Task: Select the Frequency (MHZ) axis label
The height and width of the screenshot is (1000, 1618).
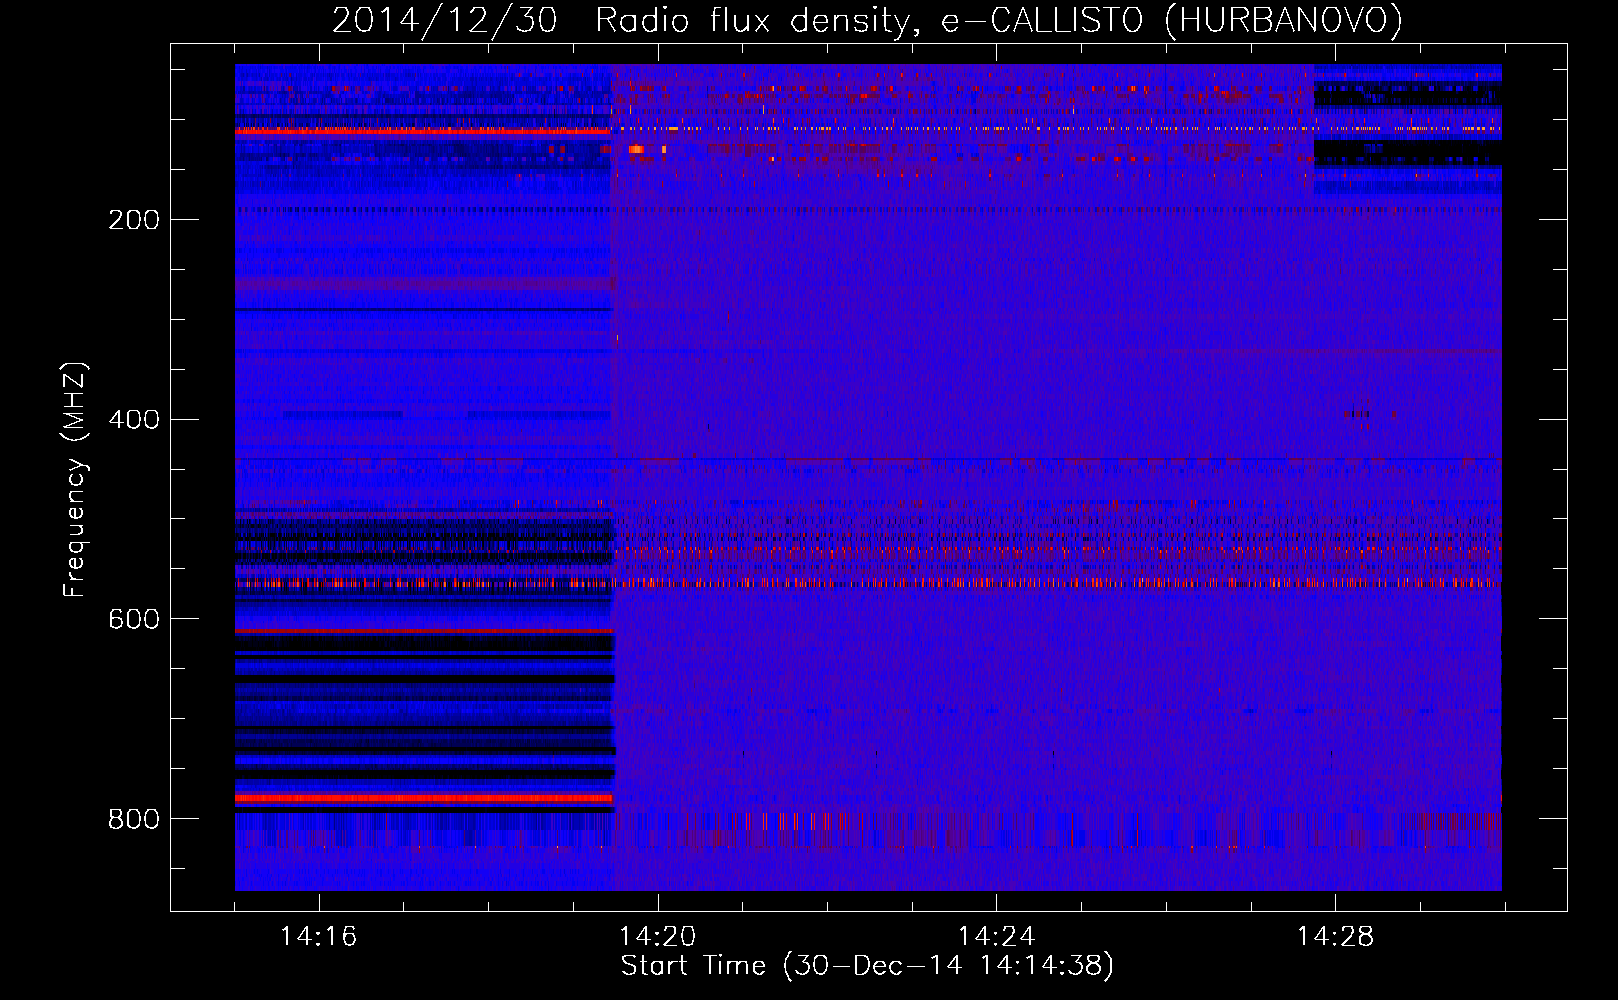Action: 75,480
